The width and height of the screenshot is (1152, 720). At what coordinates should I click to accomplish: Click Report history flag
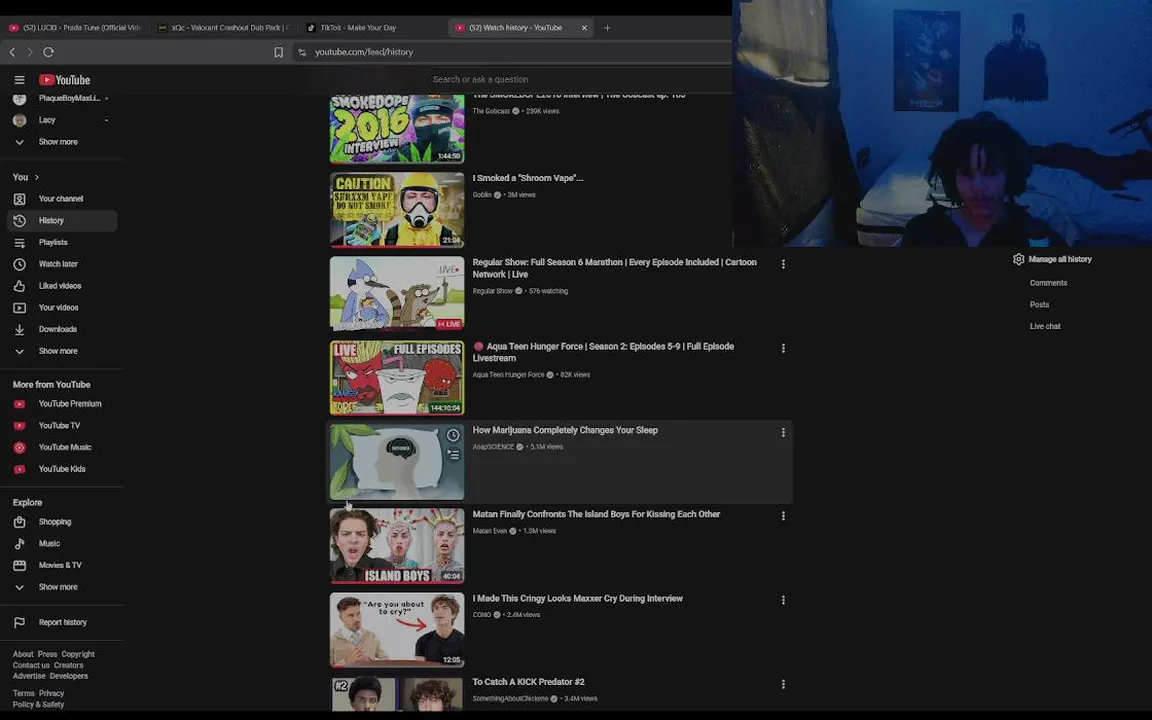point(62,622)
